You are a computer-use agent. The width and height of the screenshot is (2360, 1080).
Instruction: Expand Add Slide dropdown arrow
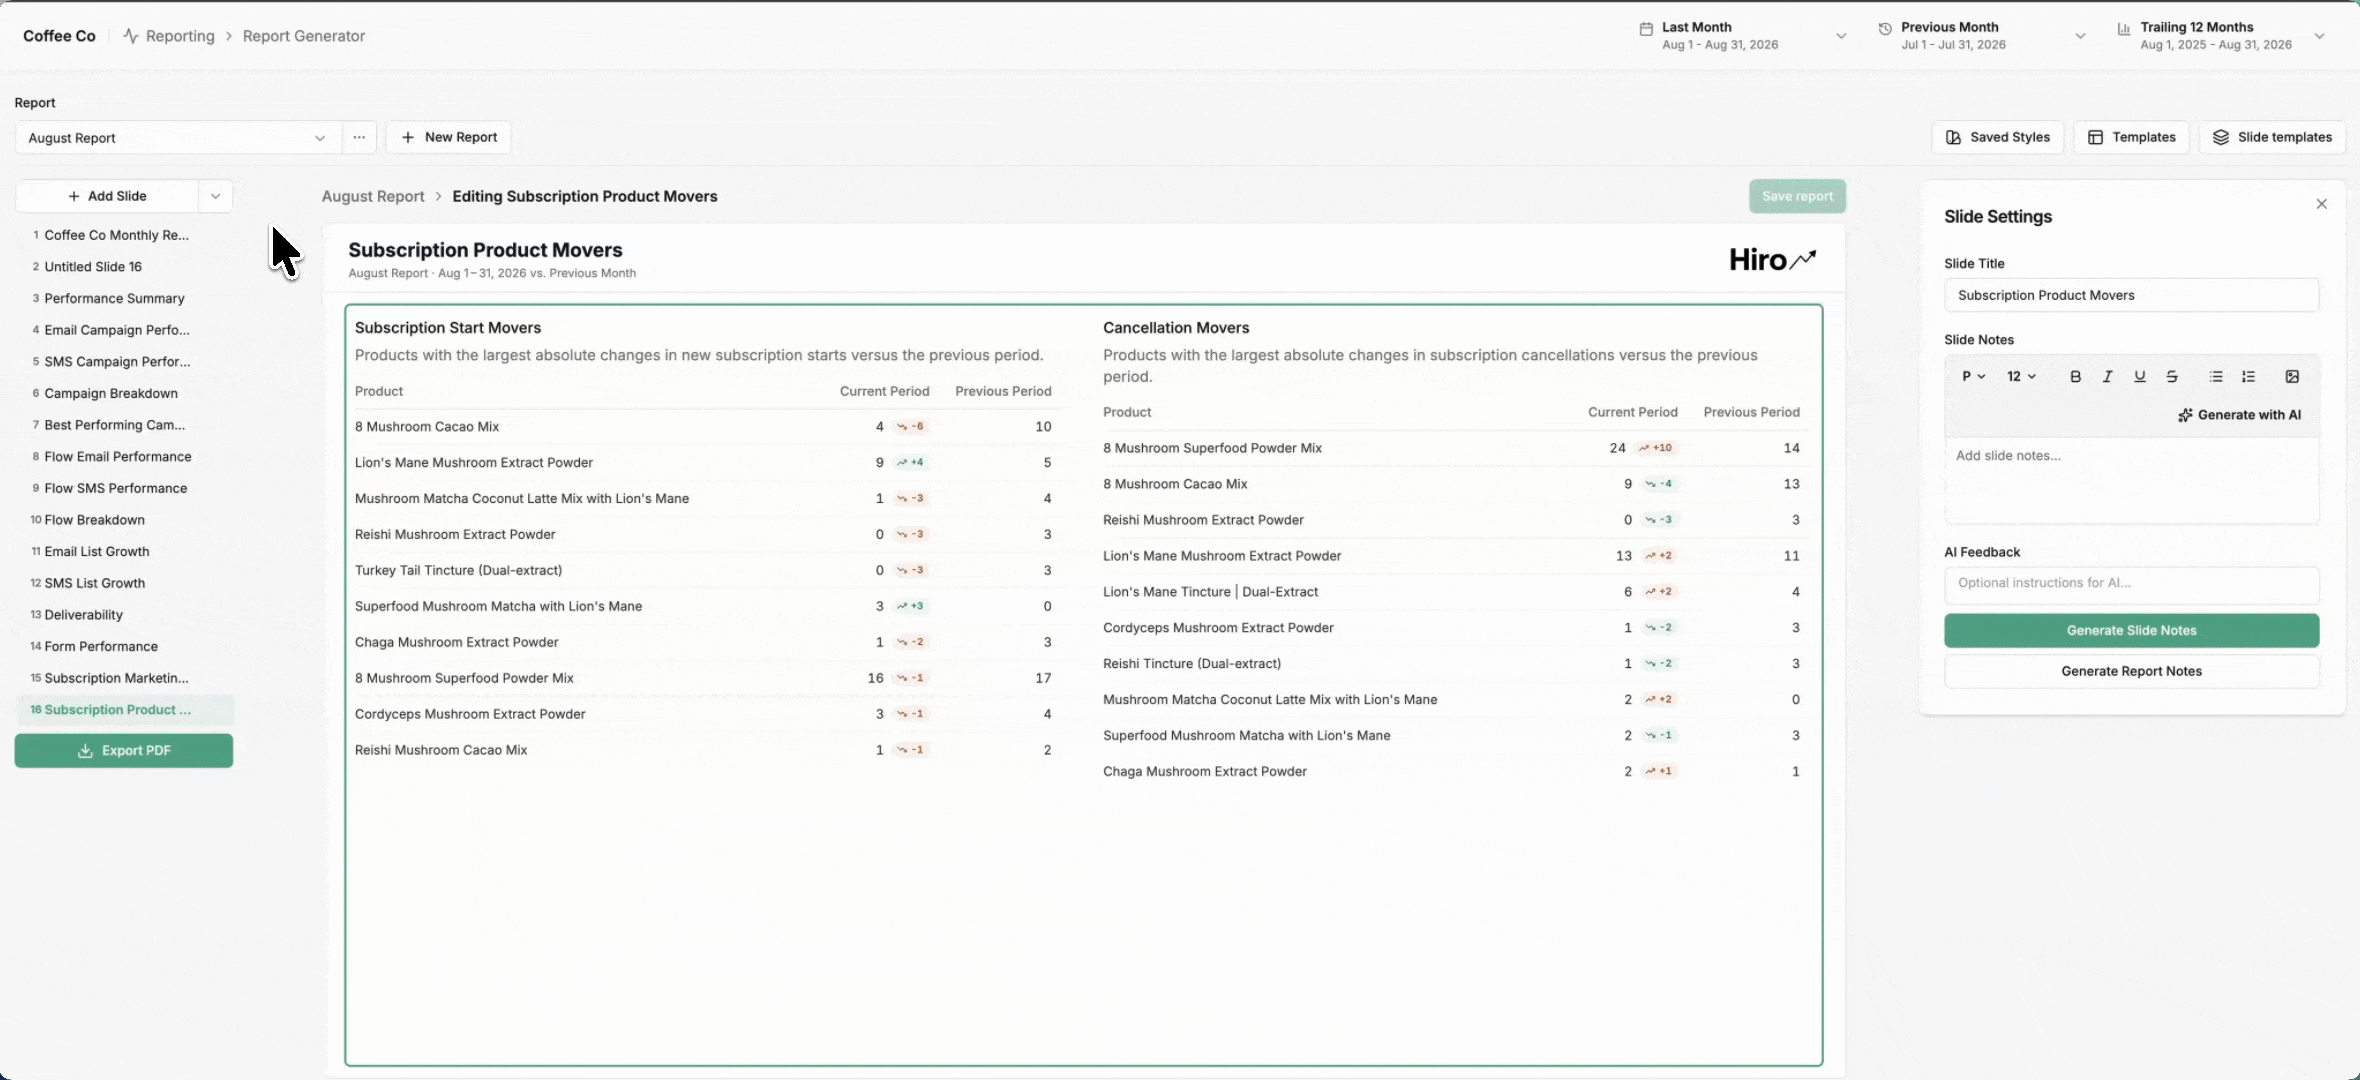[x=215, y=197]
